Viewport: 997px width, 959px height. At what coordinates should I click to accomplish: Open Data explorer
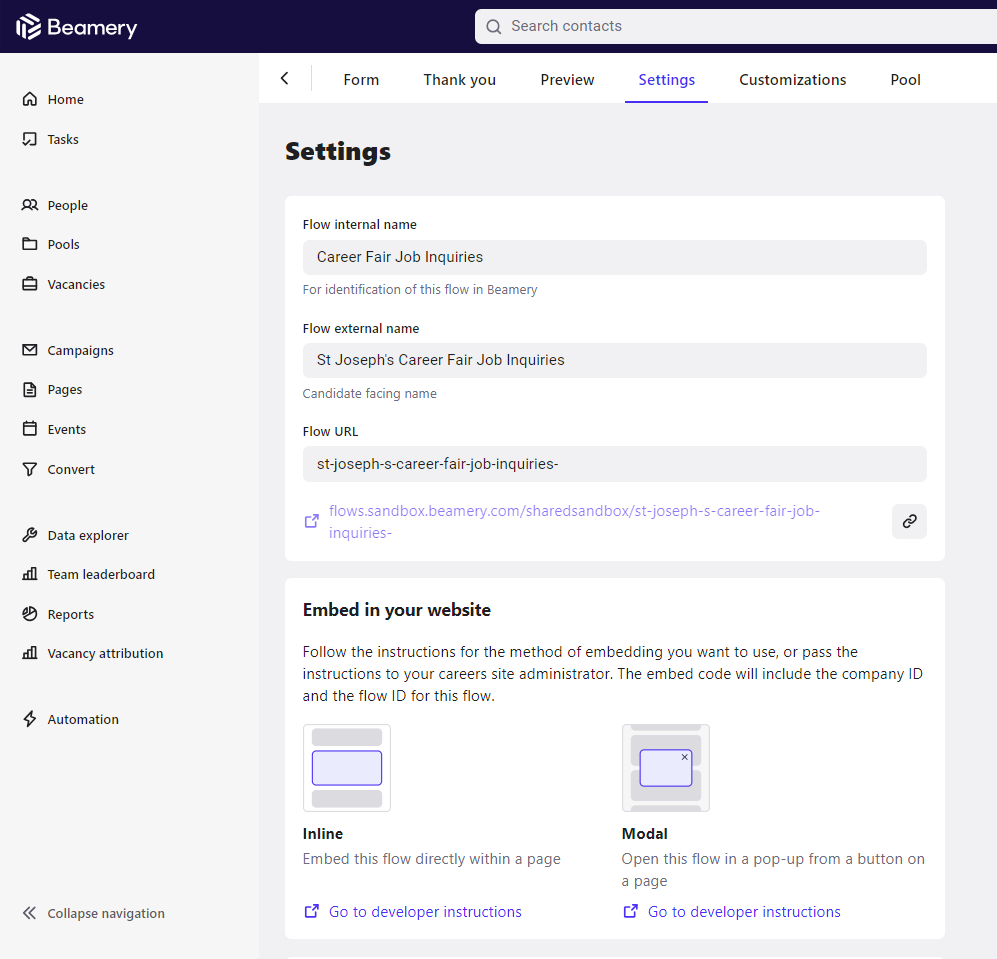click(88, 535)
